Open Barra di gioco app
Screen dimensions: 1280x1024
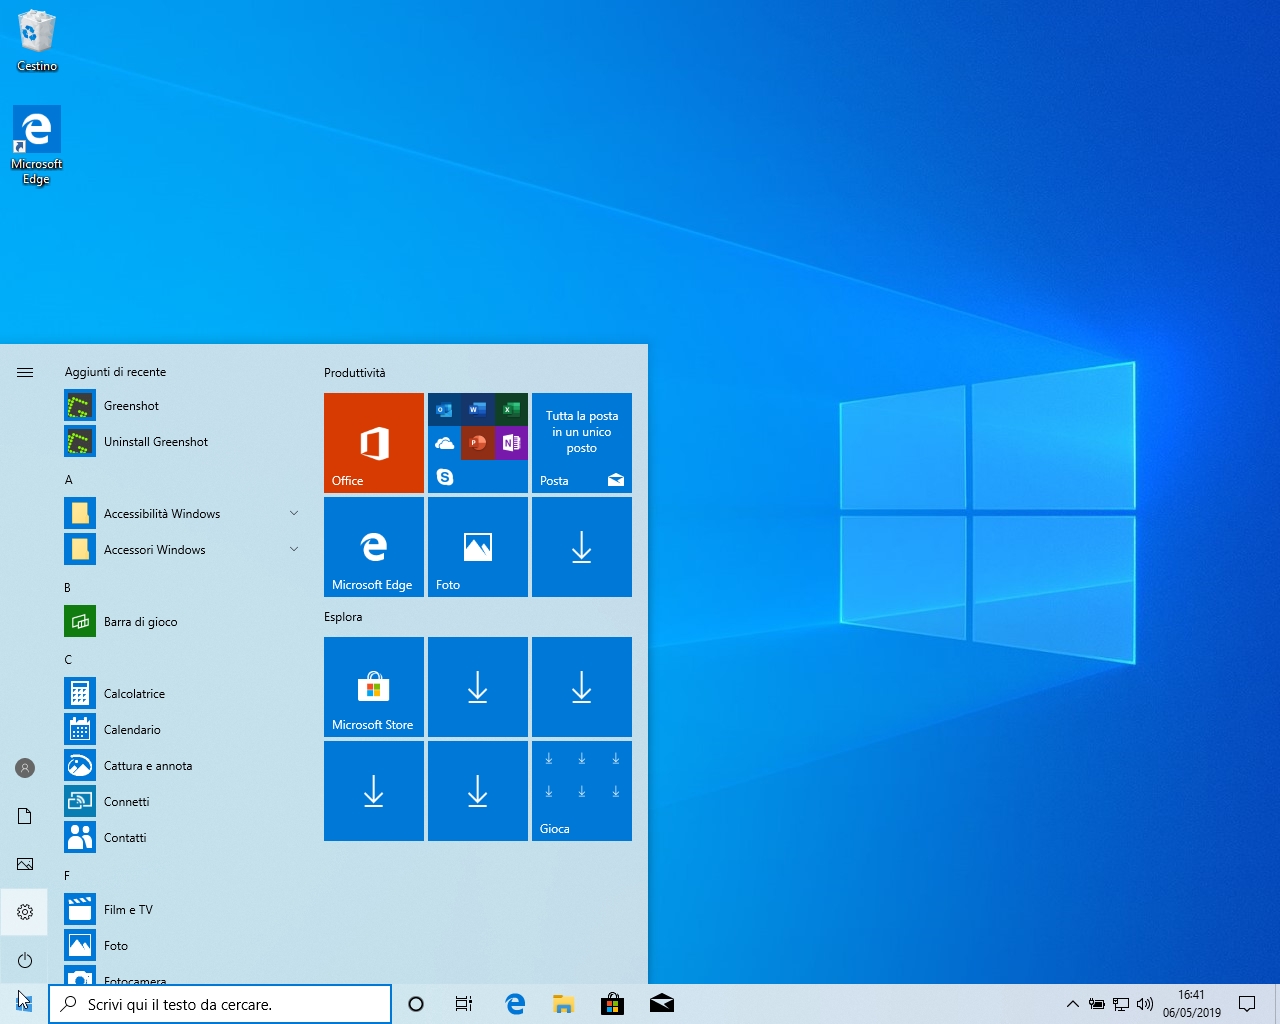click(x=182, y=622)
